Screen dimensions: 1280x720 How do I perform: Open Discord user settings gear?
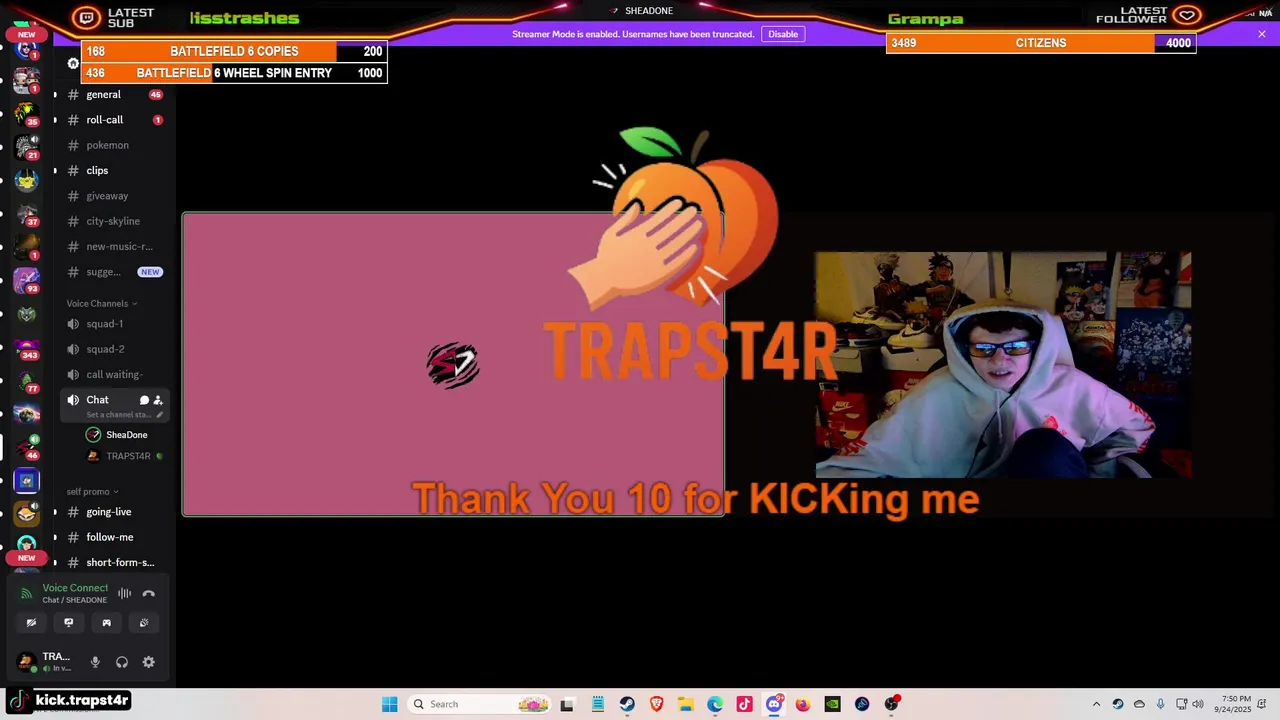click(148, 662)
